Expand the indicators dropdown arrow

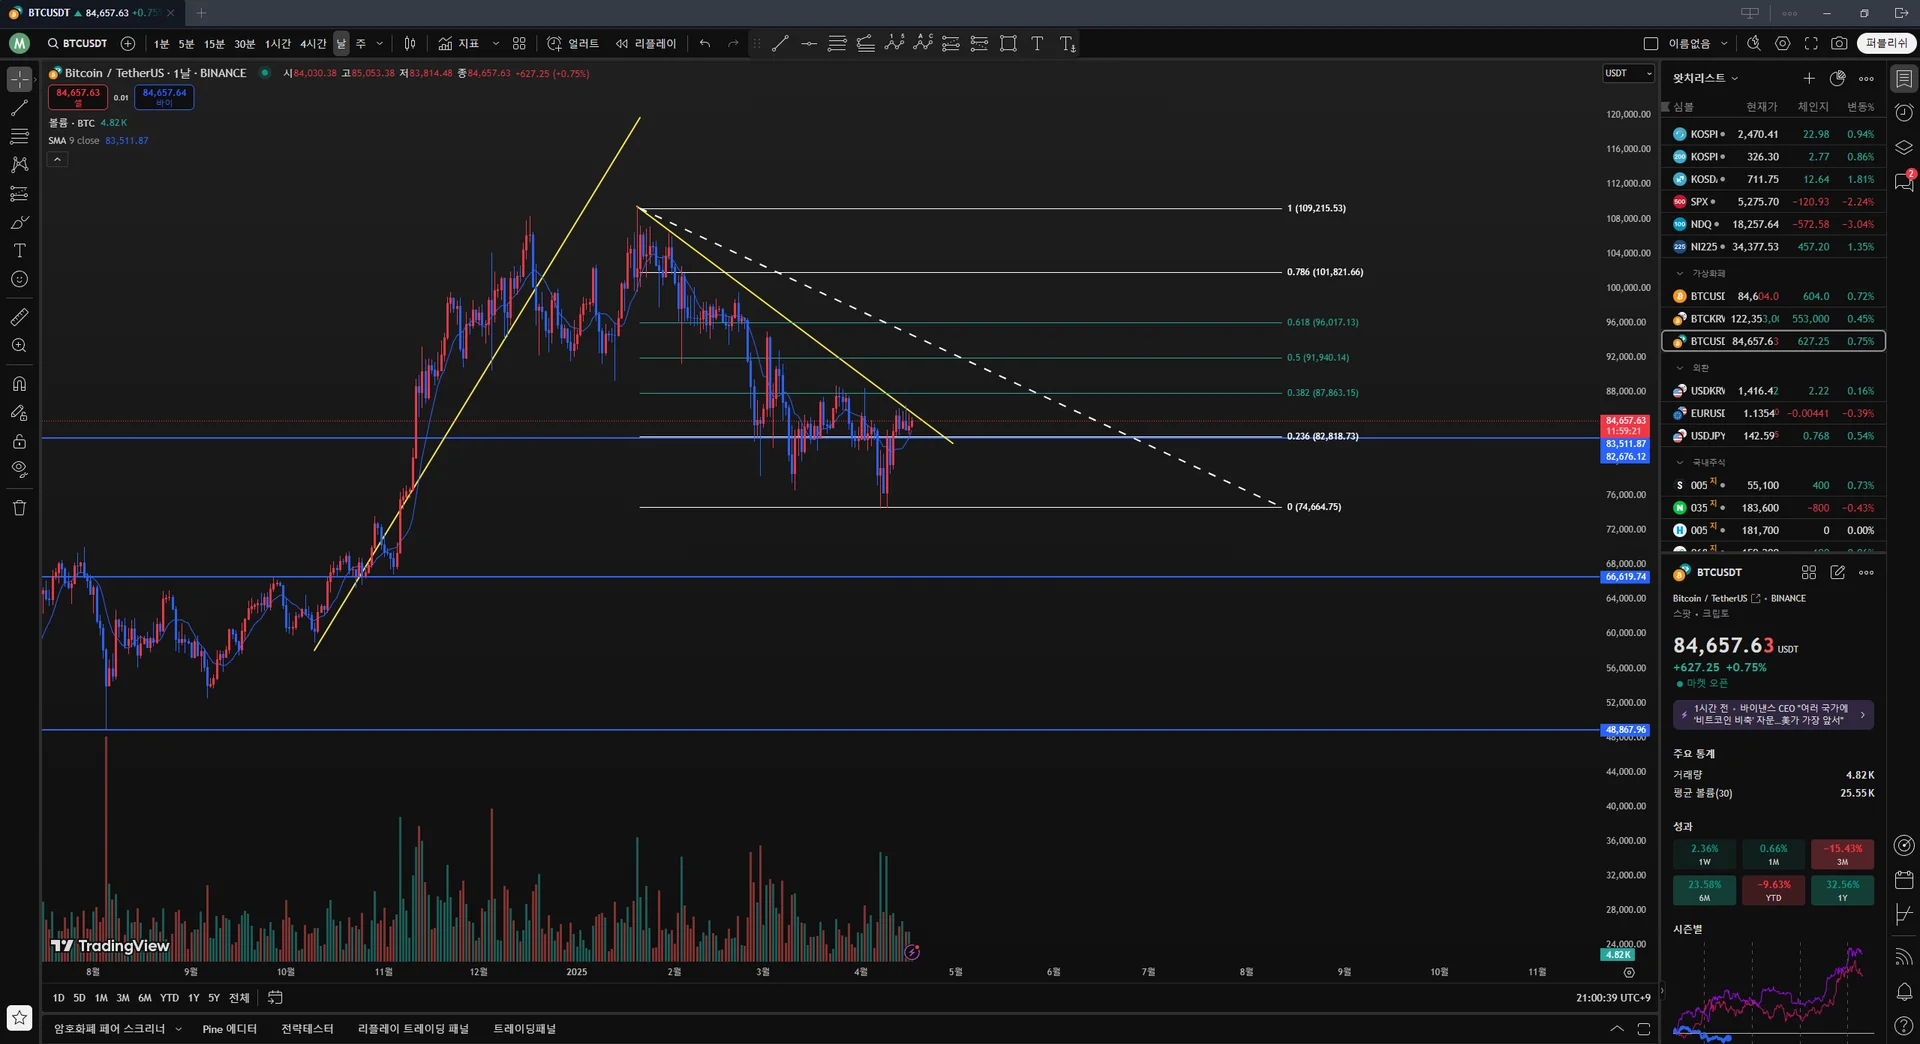pyautogui.click(x=496, y=44)
